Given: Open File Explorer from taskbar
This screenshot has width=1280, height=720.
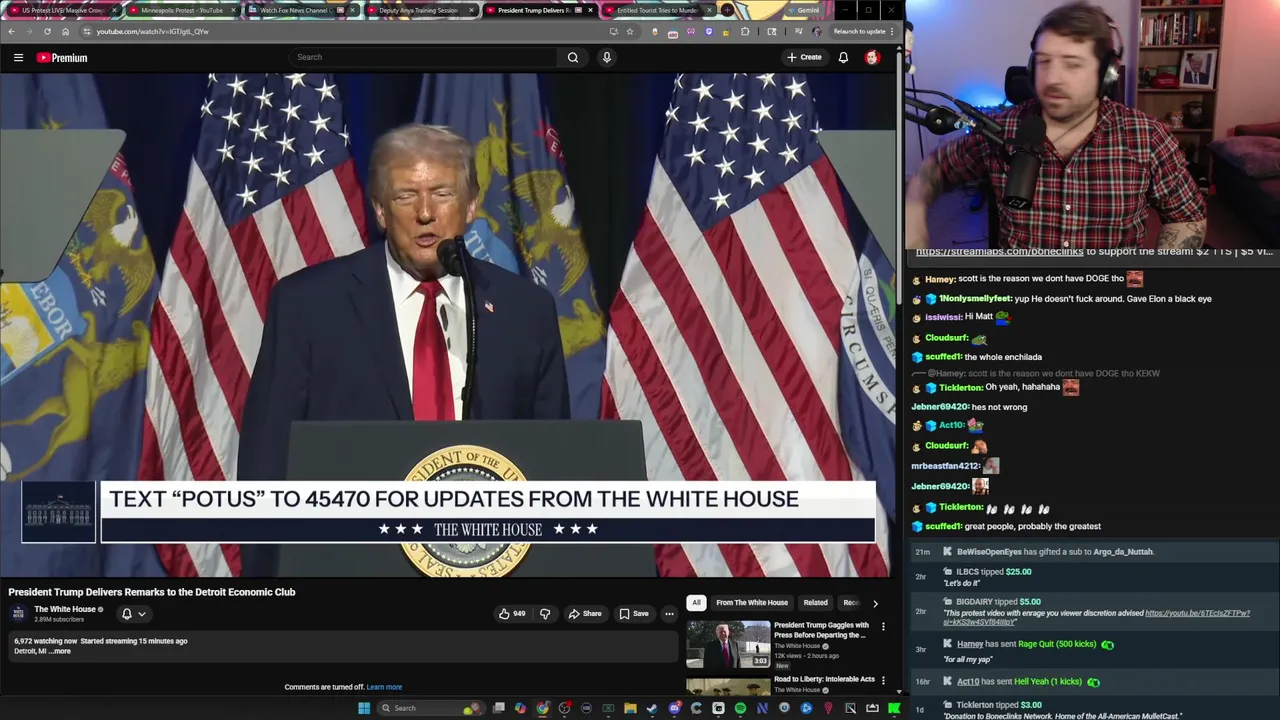Looking at the screenshot, I should [630, 708].
